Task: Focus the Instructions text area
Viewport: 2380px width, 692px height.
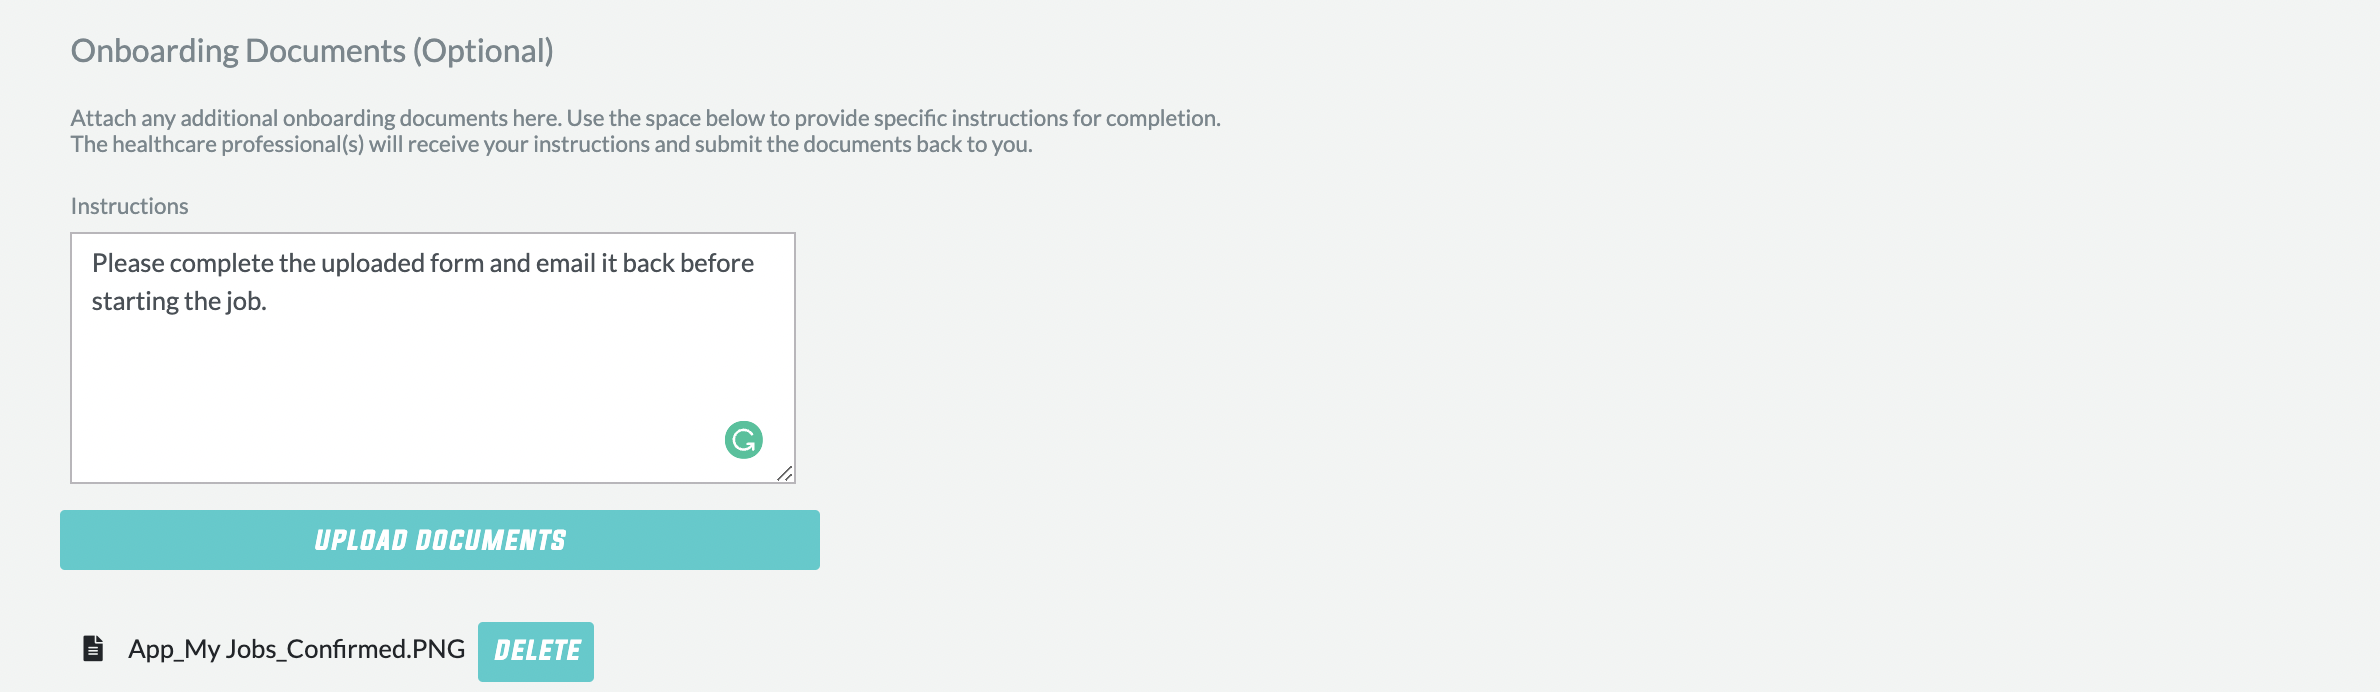Action: click(x=433, y=358)
